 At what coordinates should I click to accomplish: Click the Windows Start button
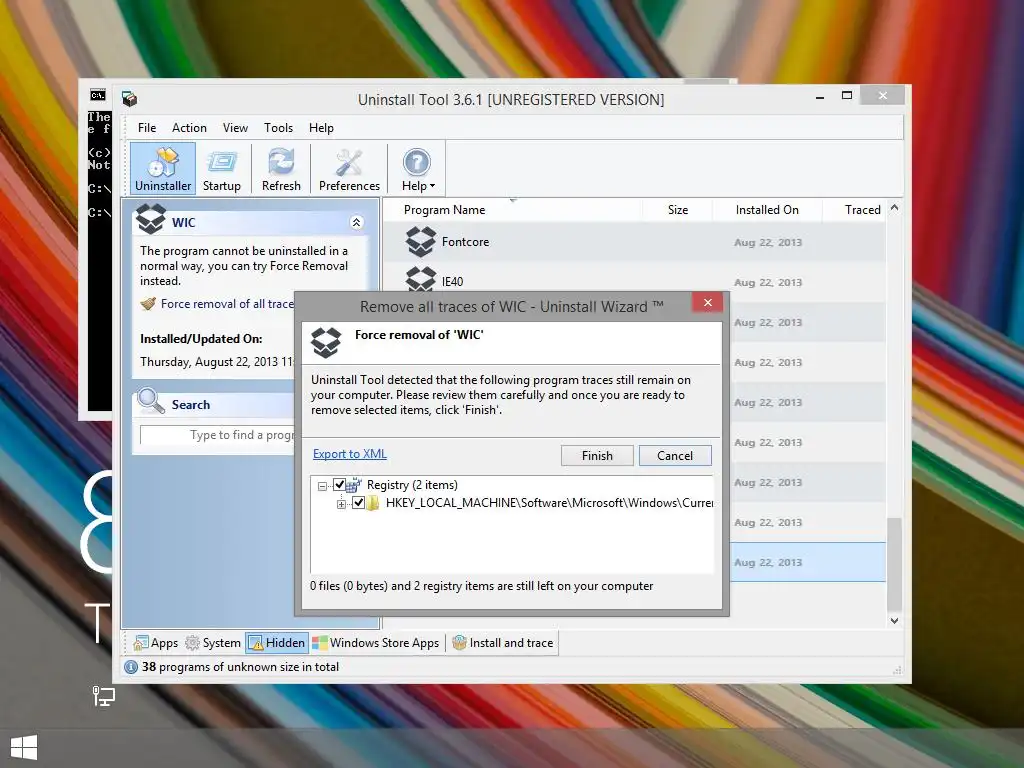coord(24,748)
